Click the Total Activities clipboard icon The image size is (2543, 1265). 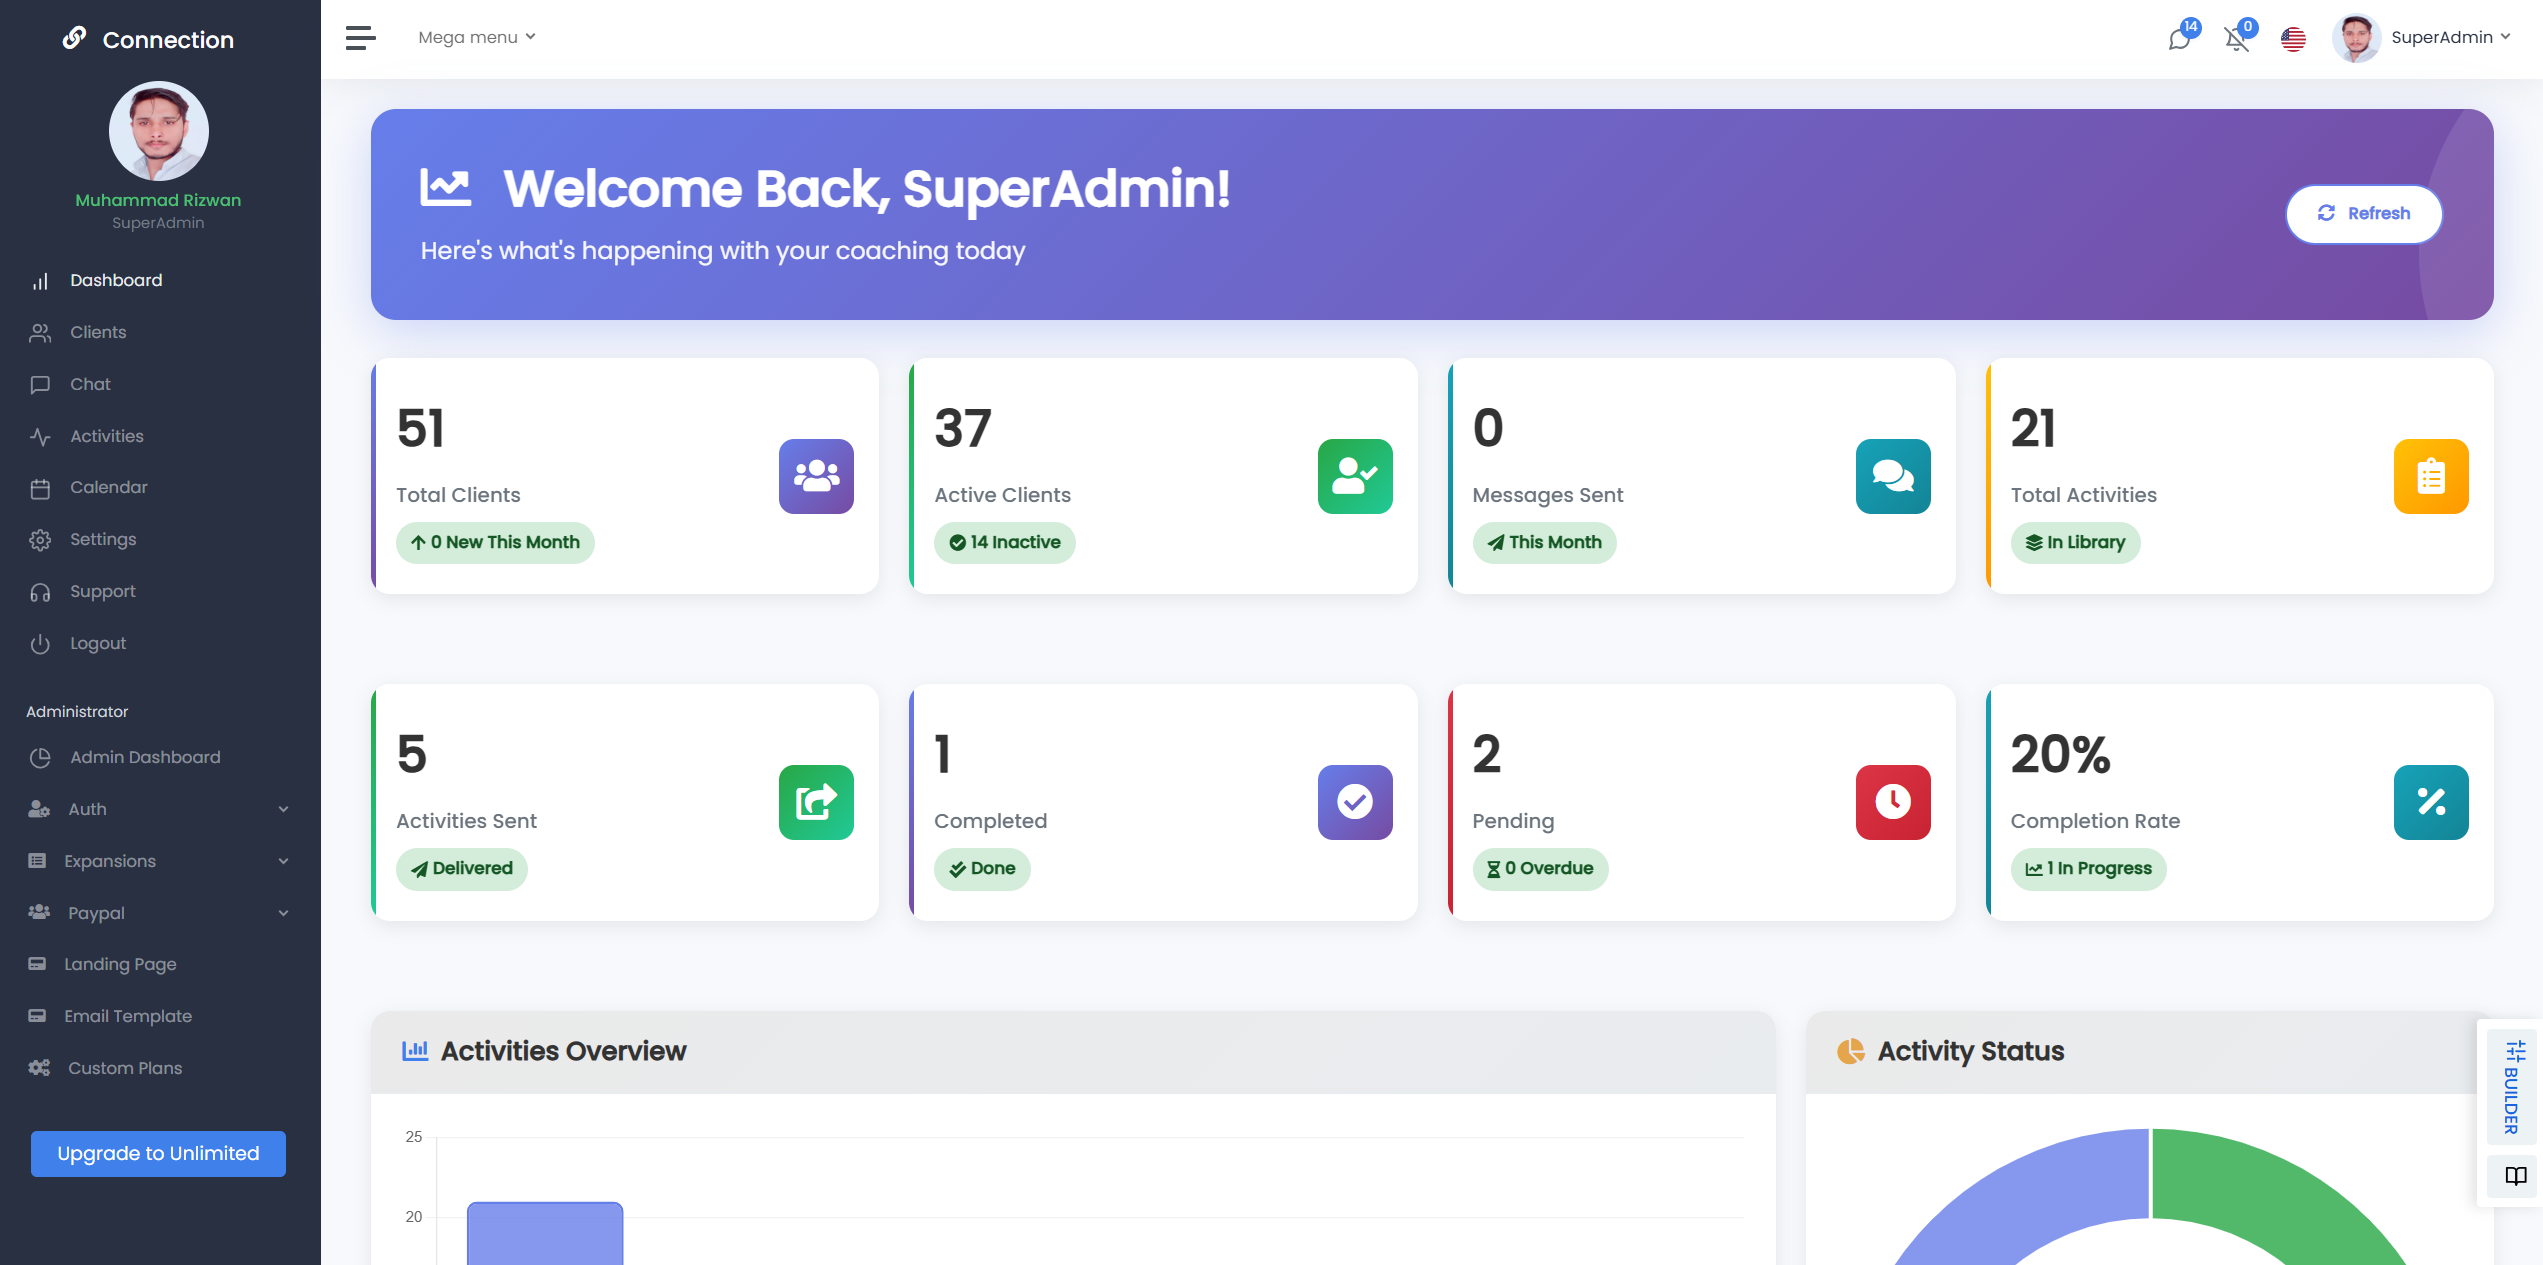(2430, 476)
